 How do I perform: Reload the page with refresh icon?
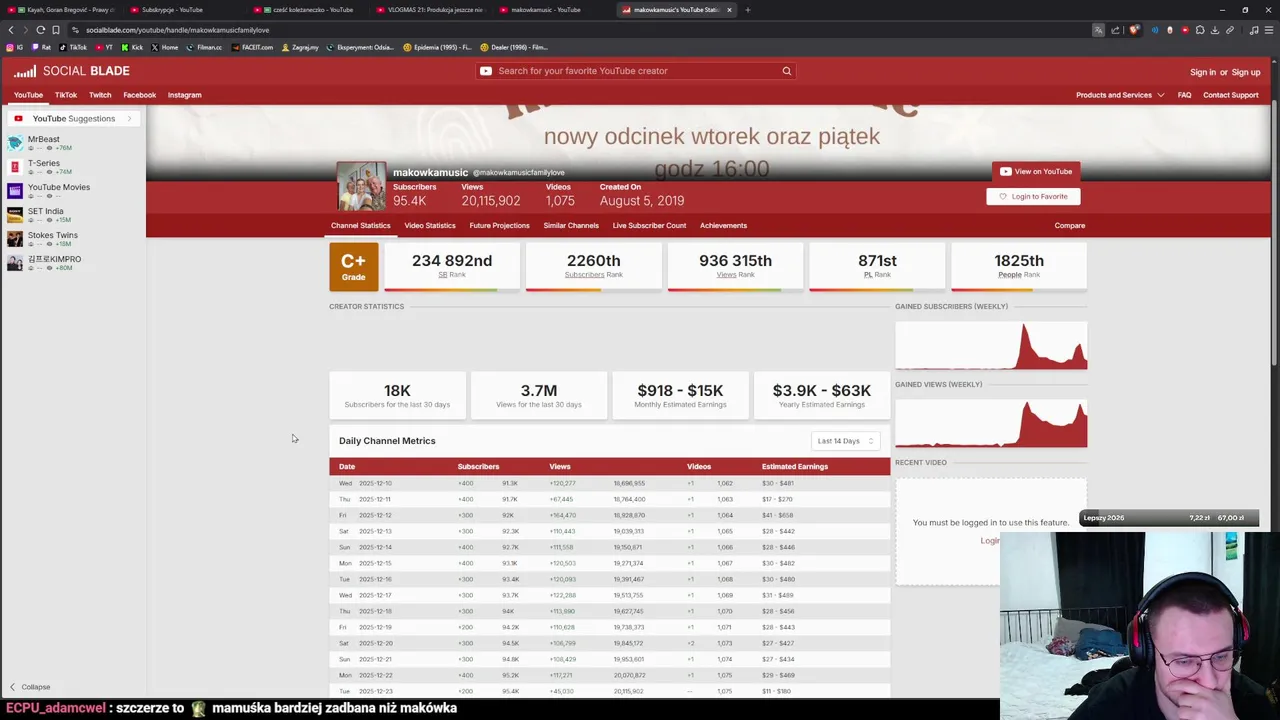(41, 30)
